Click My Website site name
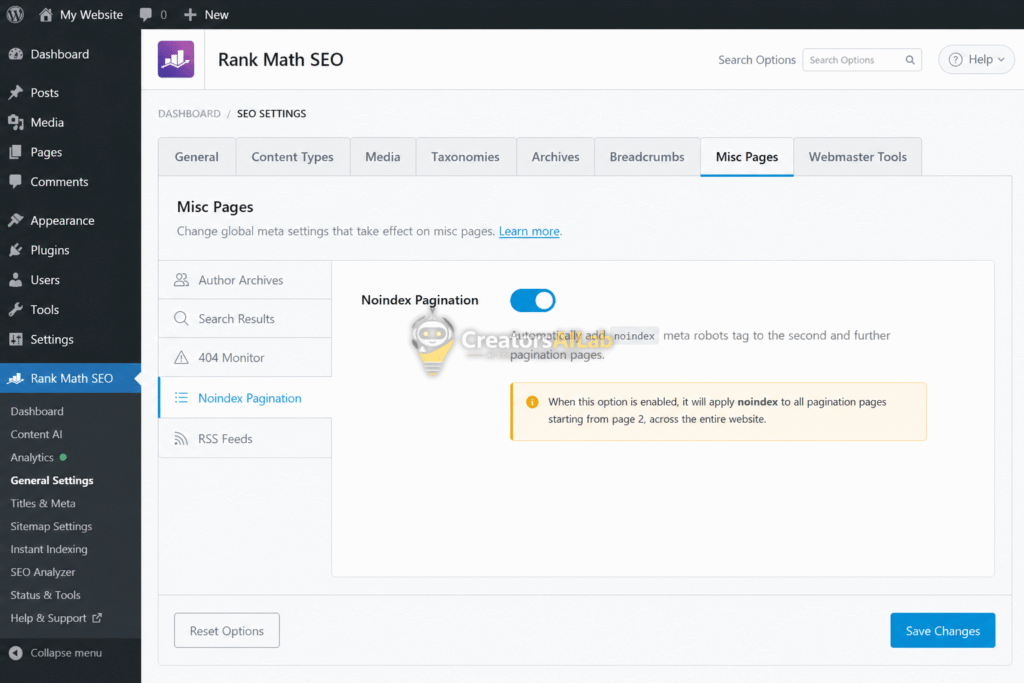 pos(91,14)
